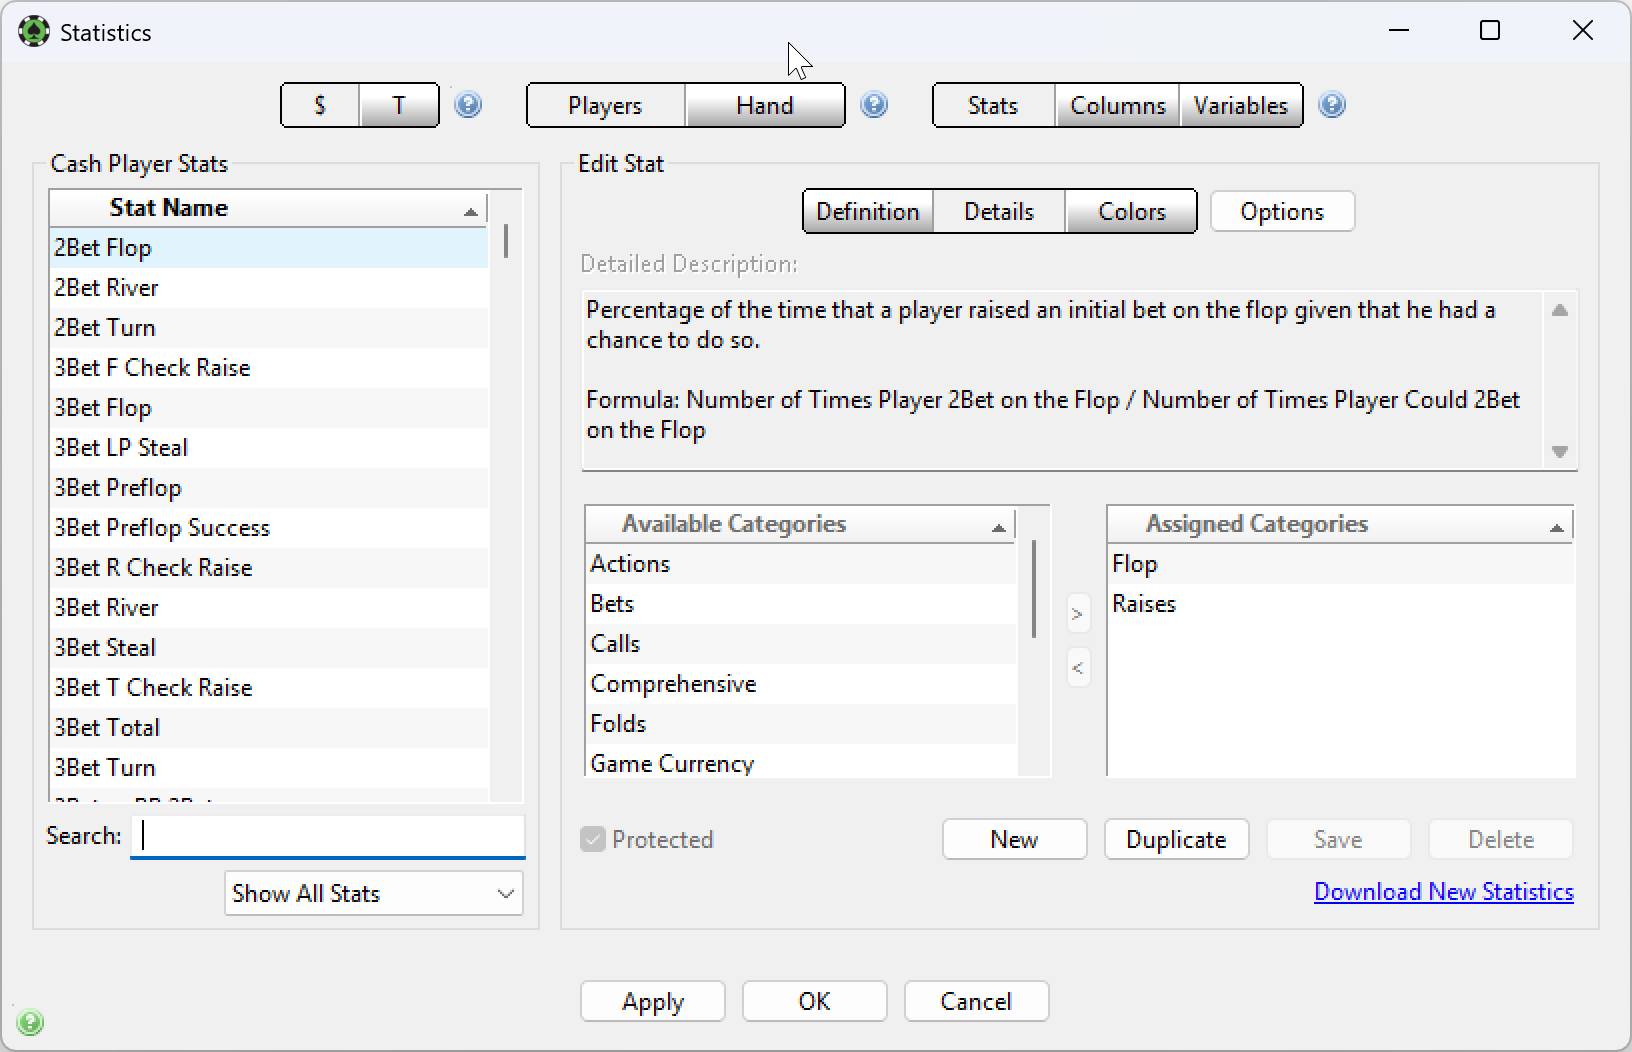The width and height of the screenshot is (1632, 1052).
Task: Select Folds in Available Categories
Action: click(800, 723)
